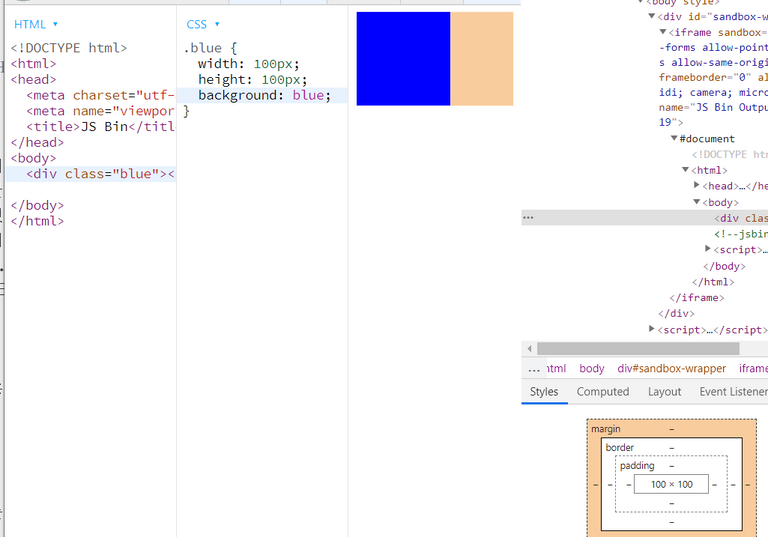This screenshot has width=768, height=537.
Task: Click the border label in box model
Action: point(620,448)
